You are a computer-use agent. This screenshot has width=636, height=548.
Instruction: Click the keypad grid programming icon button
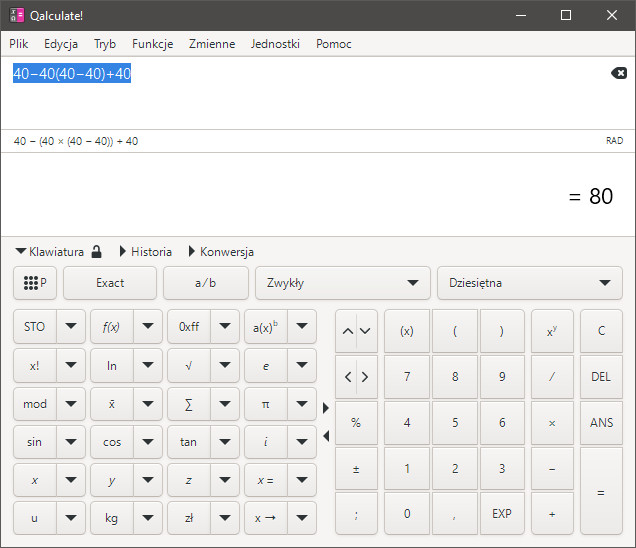[x=35, y=283]
